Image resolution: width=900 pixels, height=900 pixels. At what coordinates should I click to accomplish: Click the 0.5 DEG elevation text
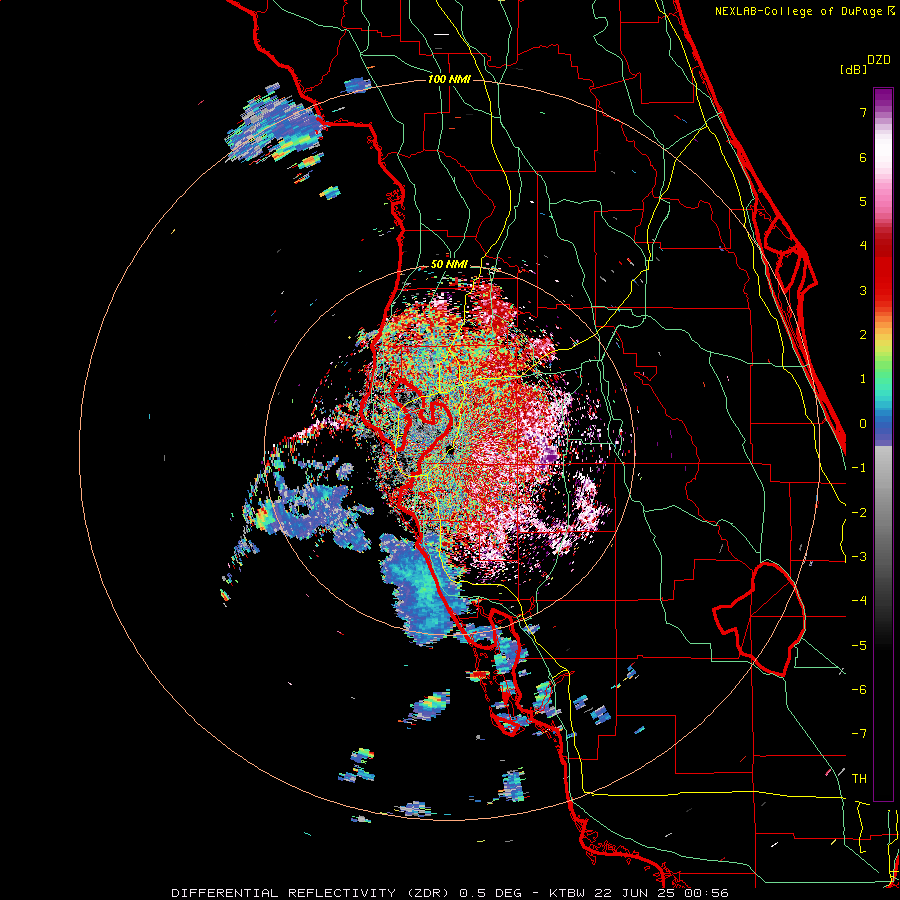491,893
